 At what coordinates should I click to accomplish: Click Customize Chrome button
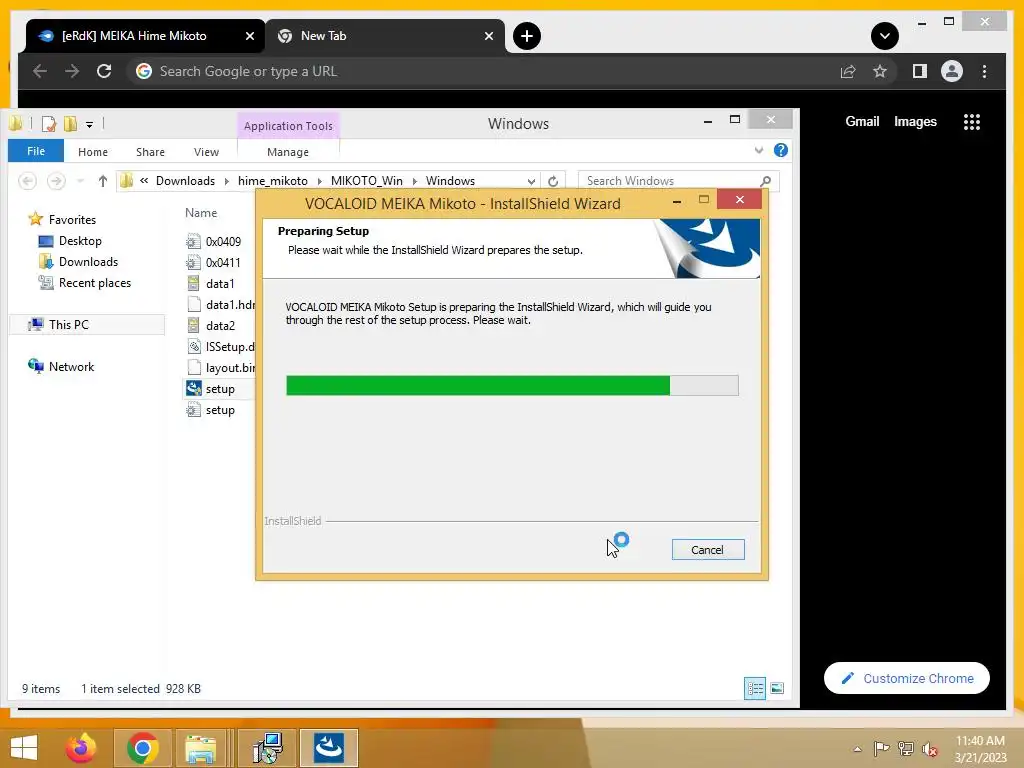pyautogui.click(x=906, y=679)
